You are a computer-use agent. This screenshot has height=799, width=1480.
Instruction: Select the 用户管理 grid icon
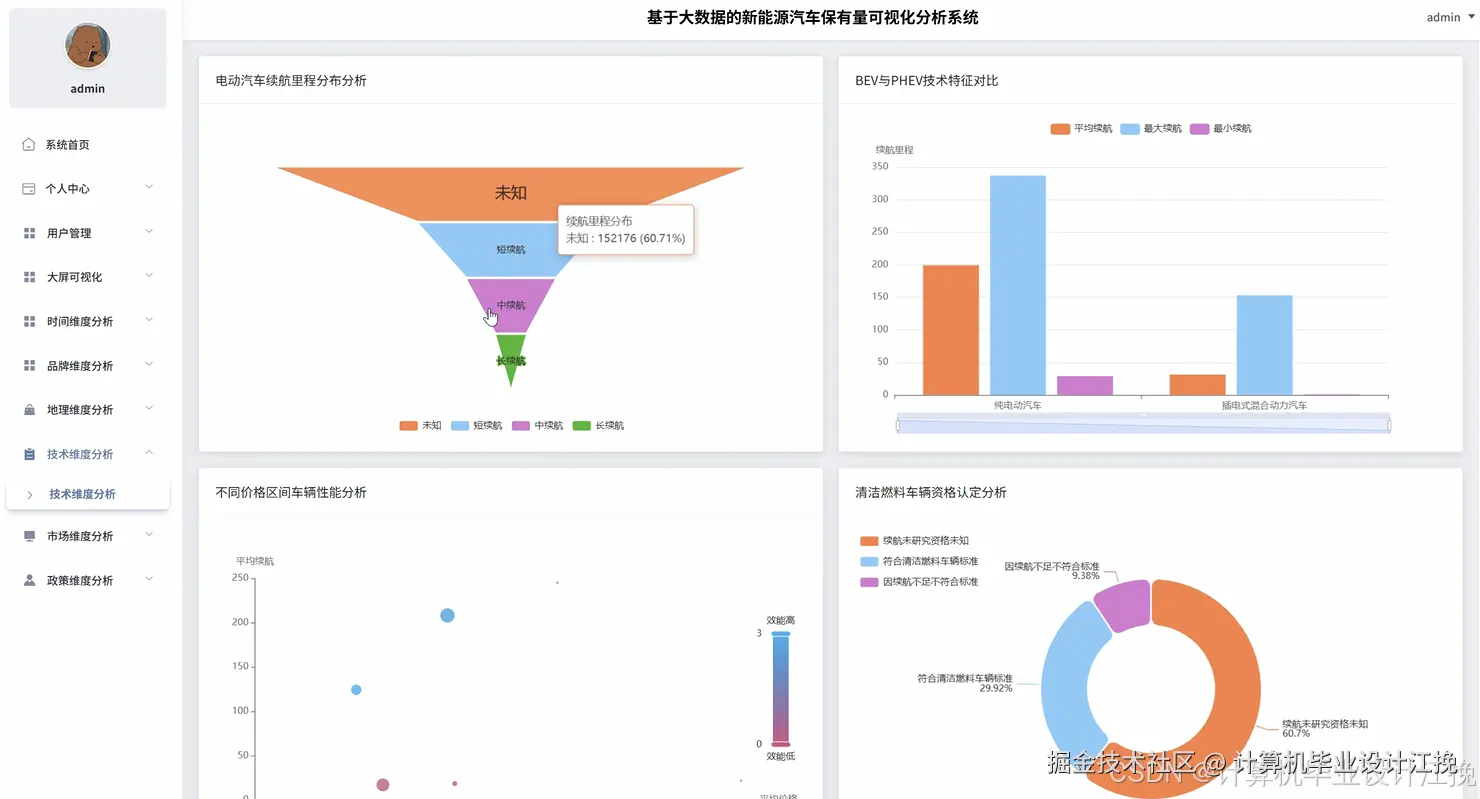click(28, 232)
